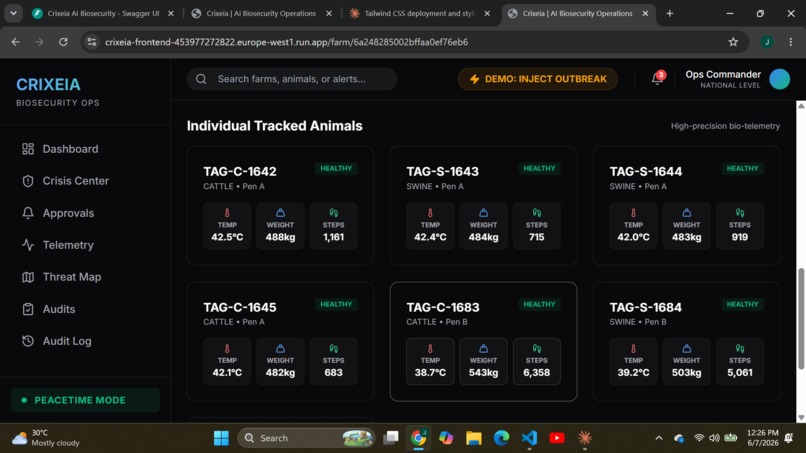Open the taskbar weather widget
This screenshot has width=806, height=453.
point(46,438)
